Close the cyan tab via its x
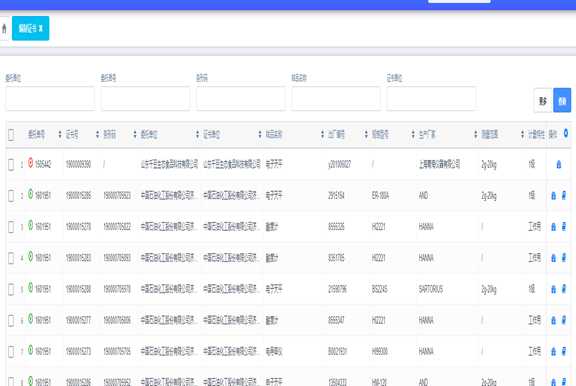 (41, 28)
